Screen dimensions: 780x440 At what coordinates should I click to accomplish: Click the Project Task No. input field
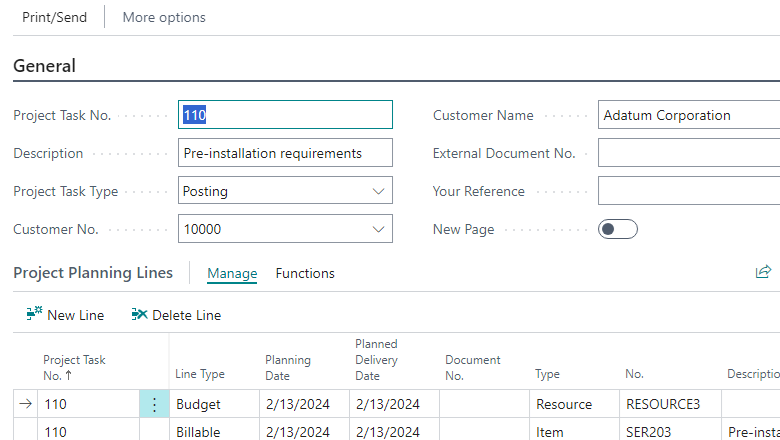[x=285, y=115]
